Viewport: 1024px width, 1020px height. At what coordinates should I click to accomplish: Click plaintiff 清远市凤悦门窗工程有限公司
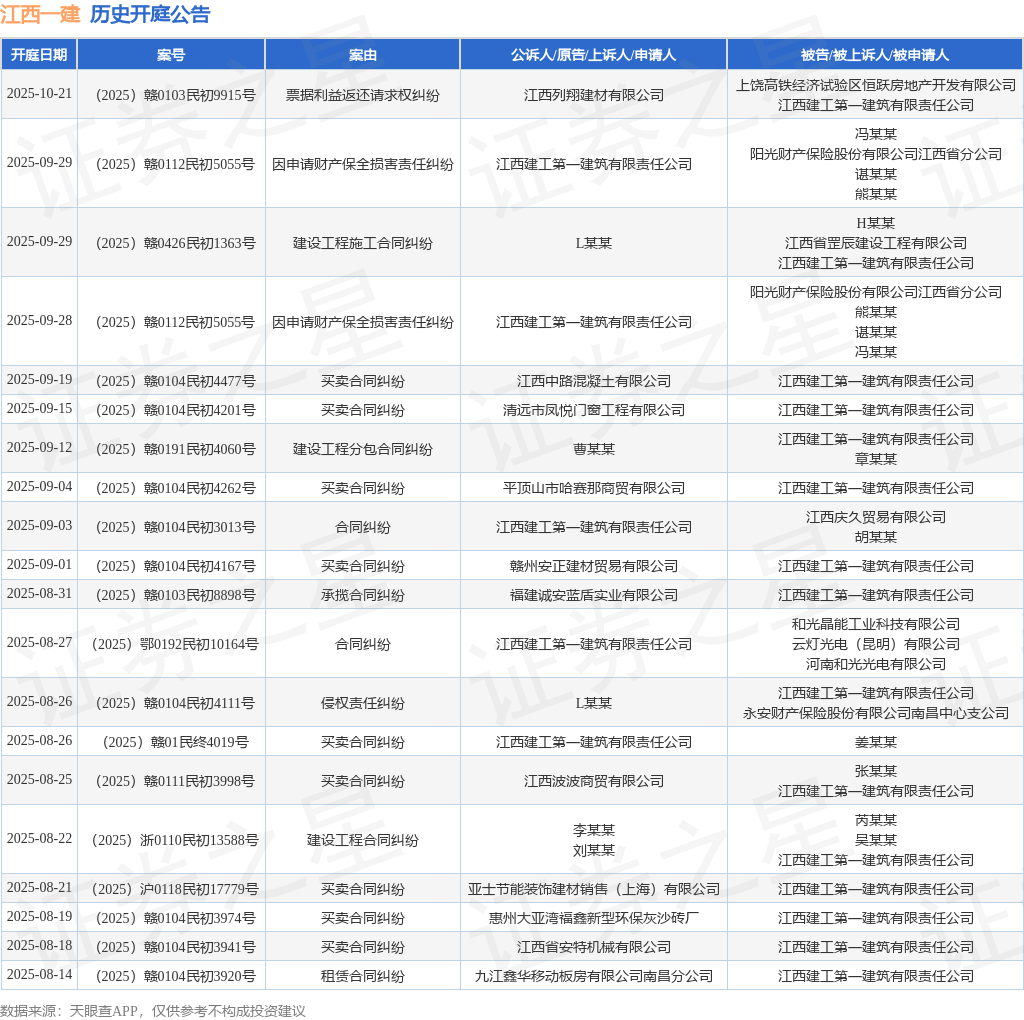pos(594,410)
